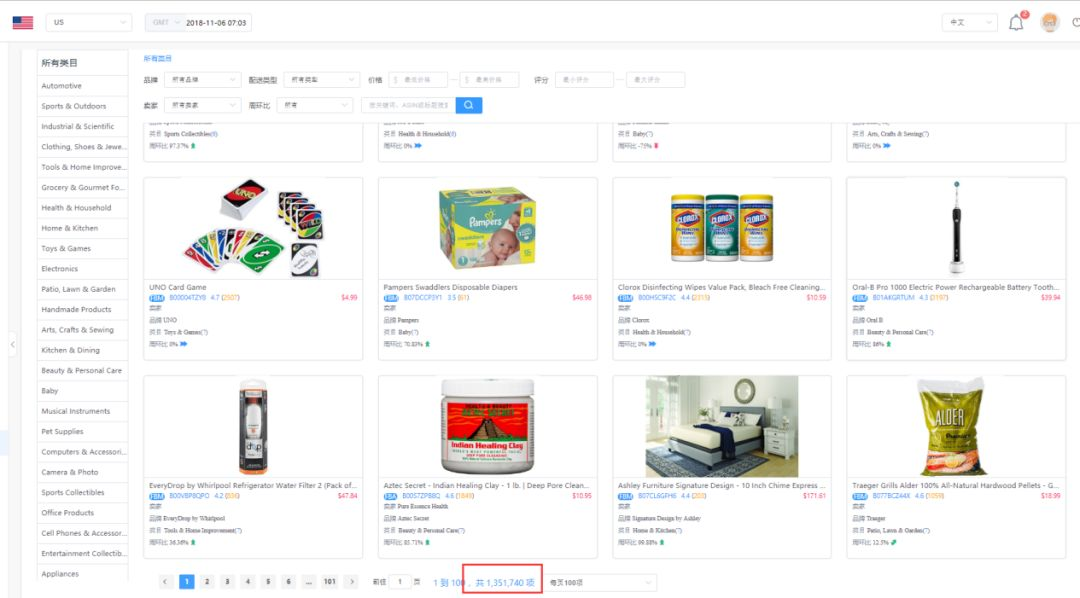Select the Pet Supplies category
This screenshot has width=1080, height=598.
[63, 431]
